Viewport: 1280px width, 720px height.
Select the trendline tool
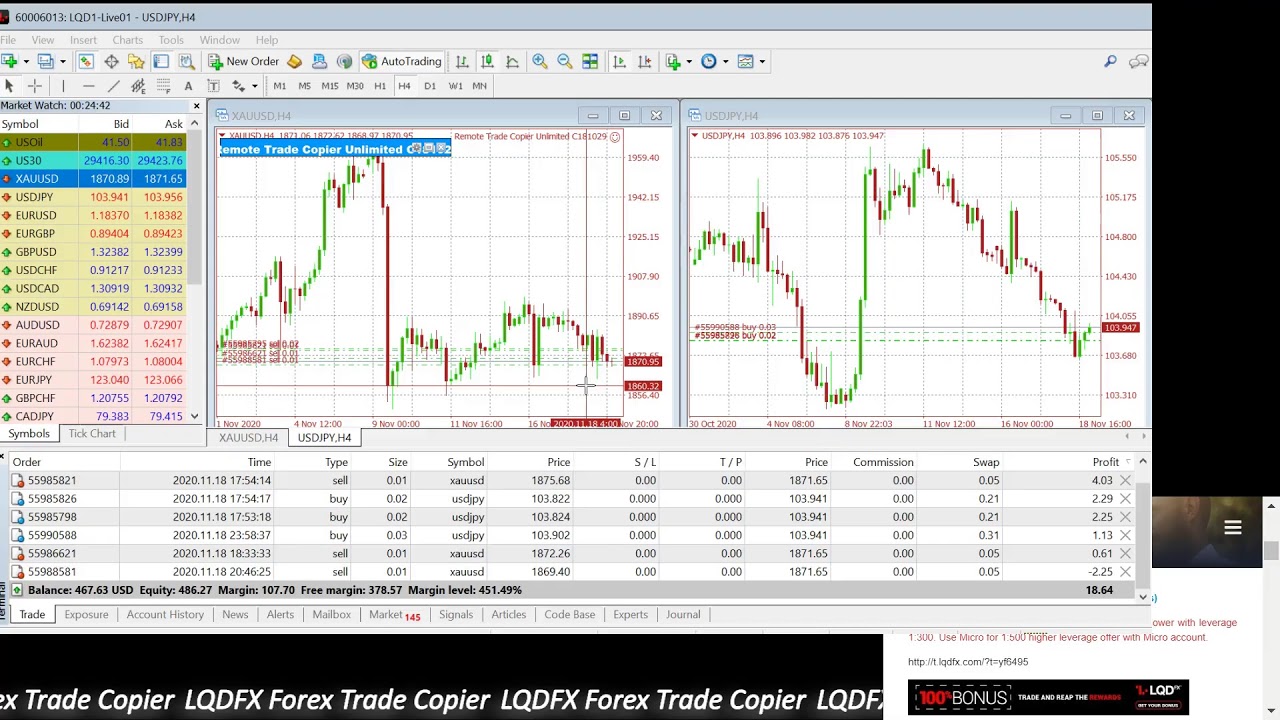[x=113, y=86]
